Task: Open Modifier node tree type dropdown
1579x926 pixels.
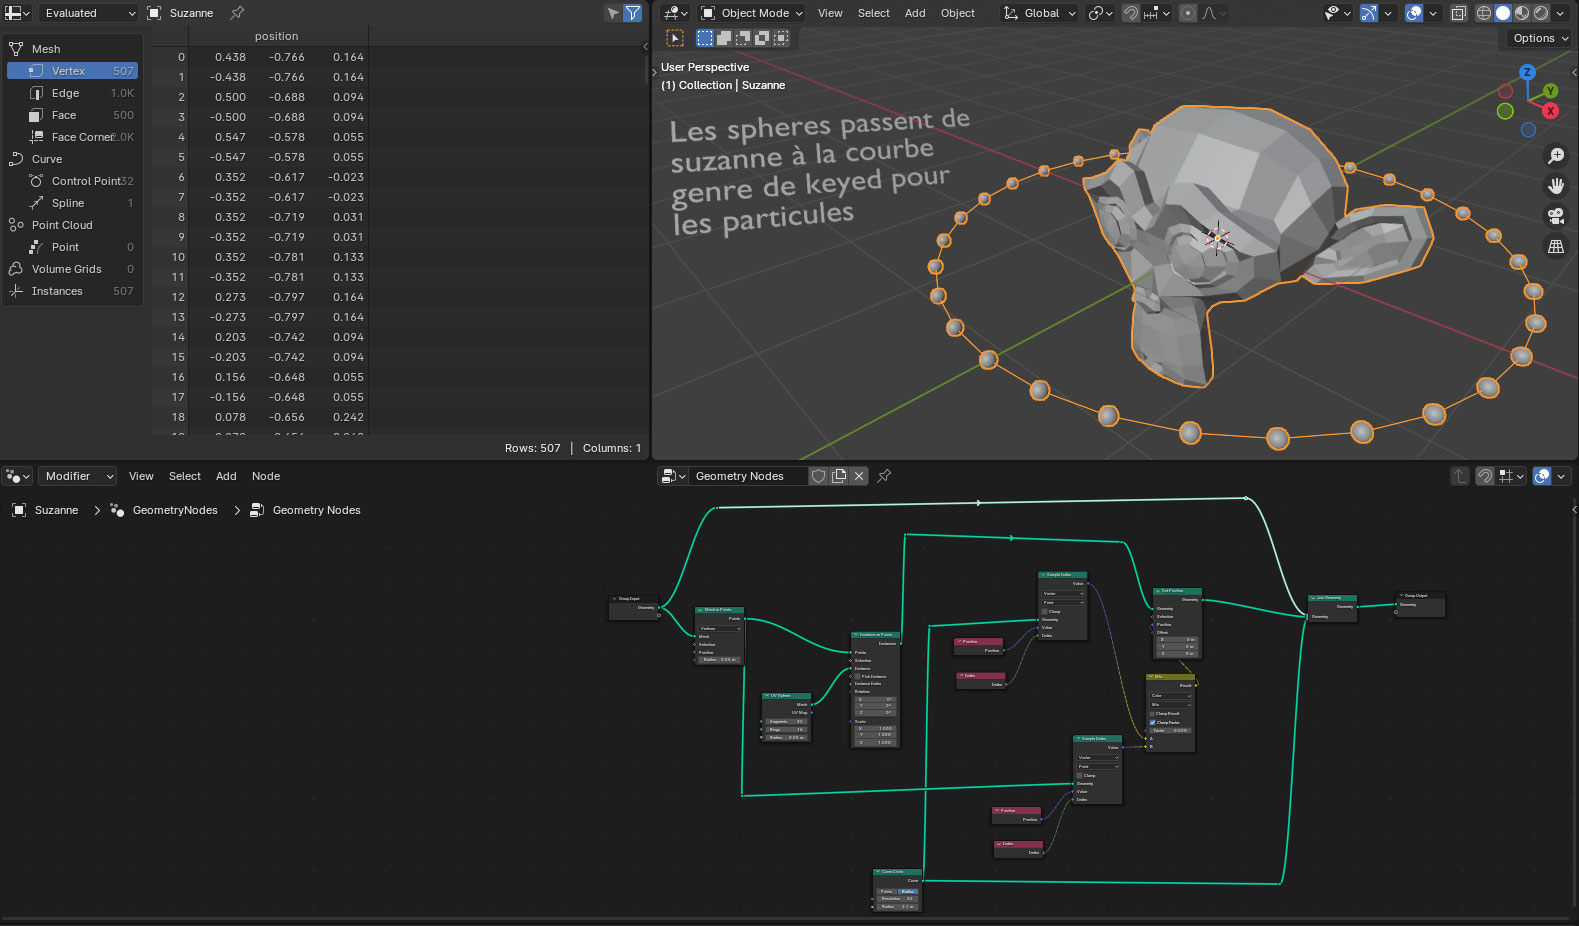Action: 77,476
